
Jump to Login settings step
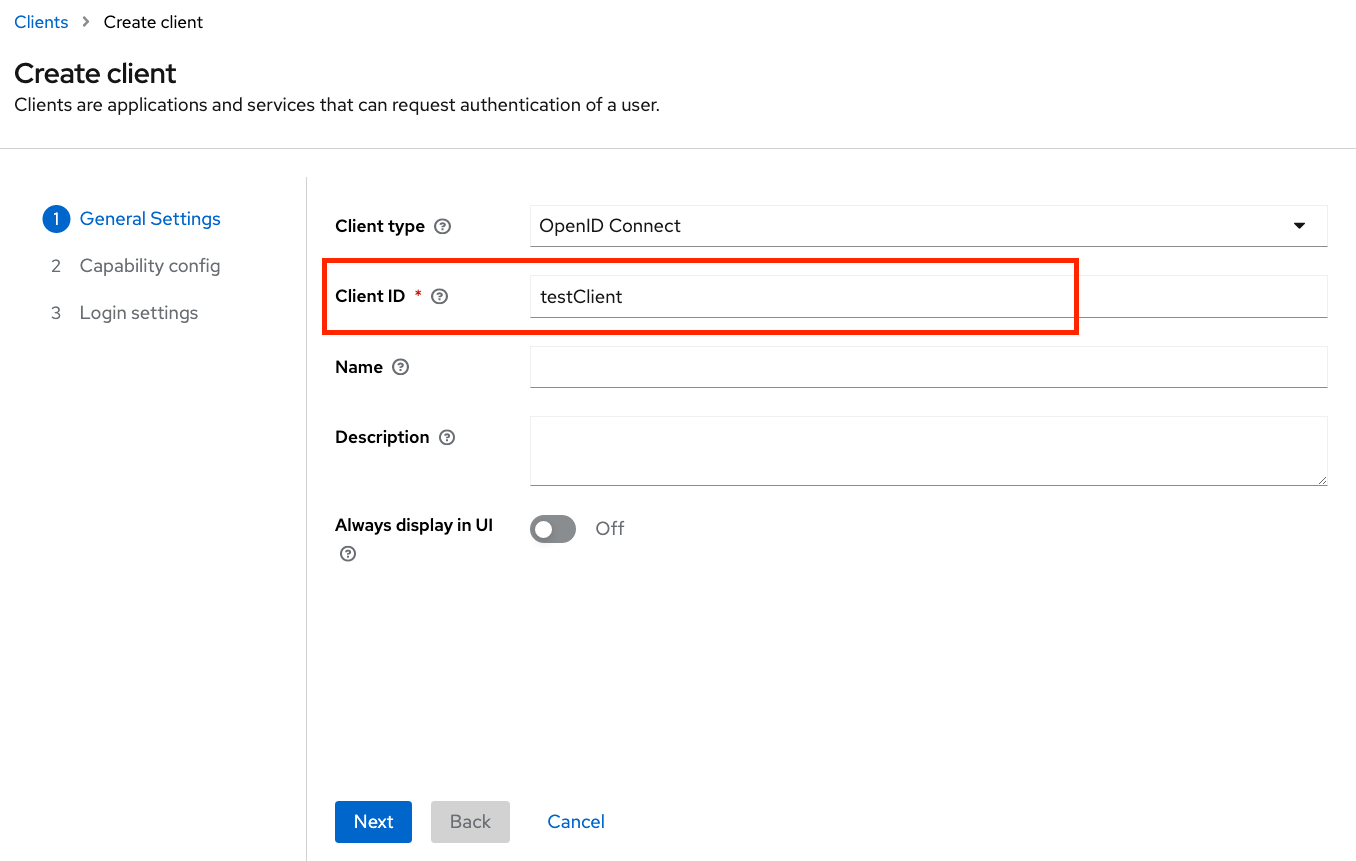(139, 313)
